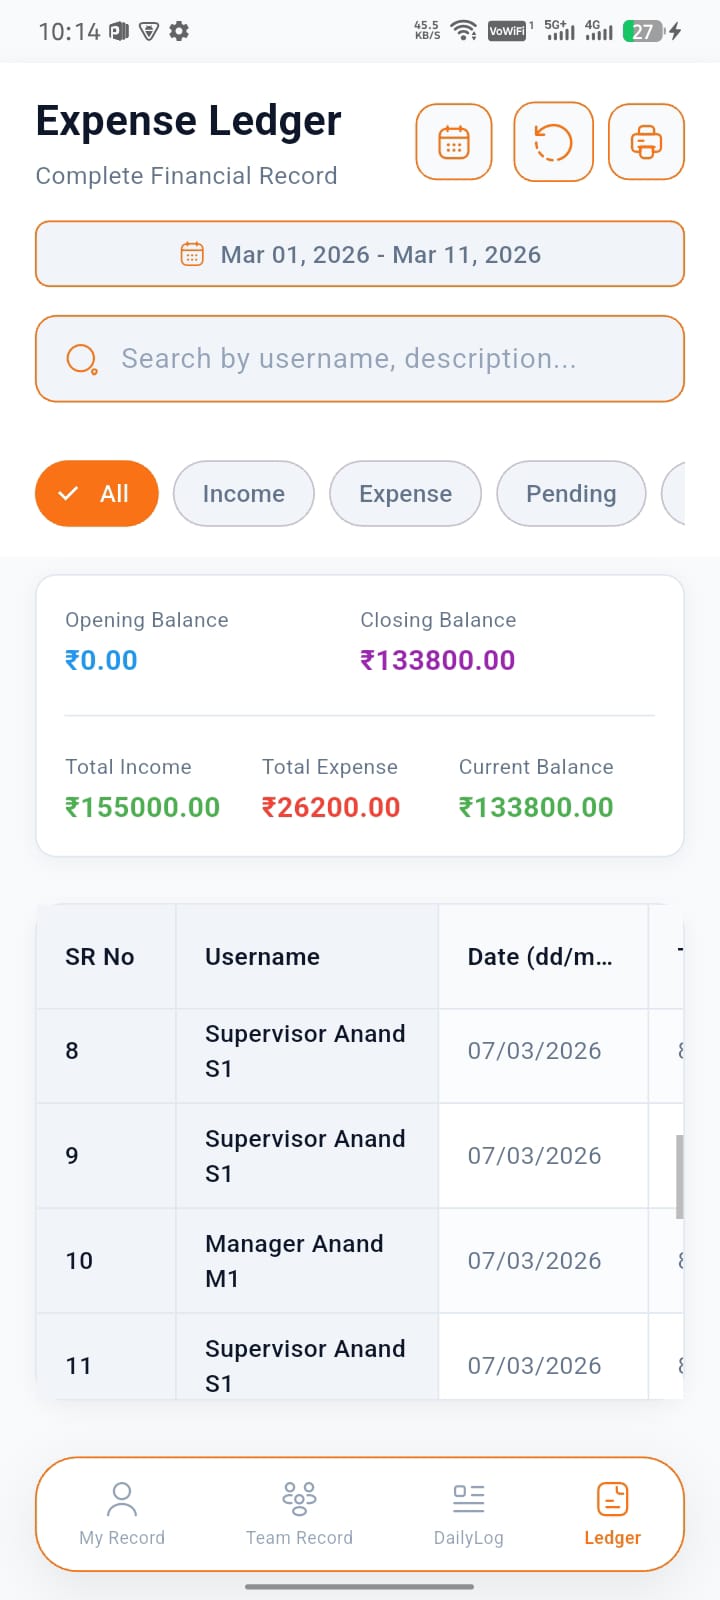Enable the Expense filter chip
This screenshot has width=720, height=1600.
click(405, 494)
